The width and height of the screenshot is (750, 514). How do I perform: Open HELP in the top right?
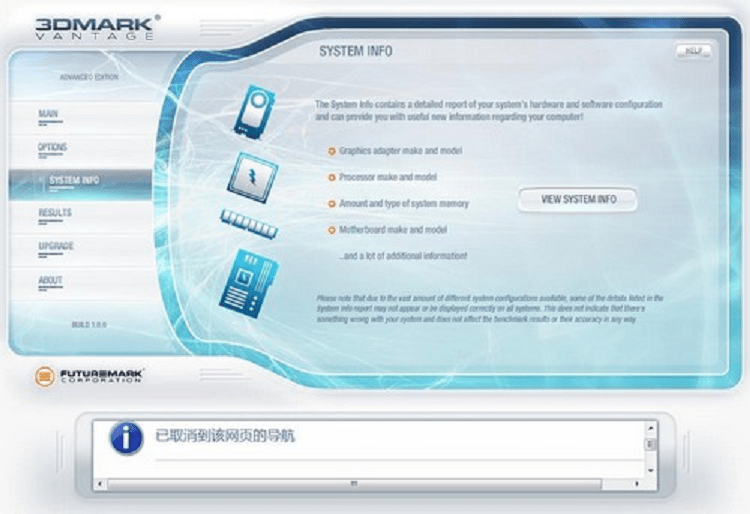click(694, 51)
